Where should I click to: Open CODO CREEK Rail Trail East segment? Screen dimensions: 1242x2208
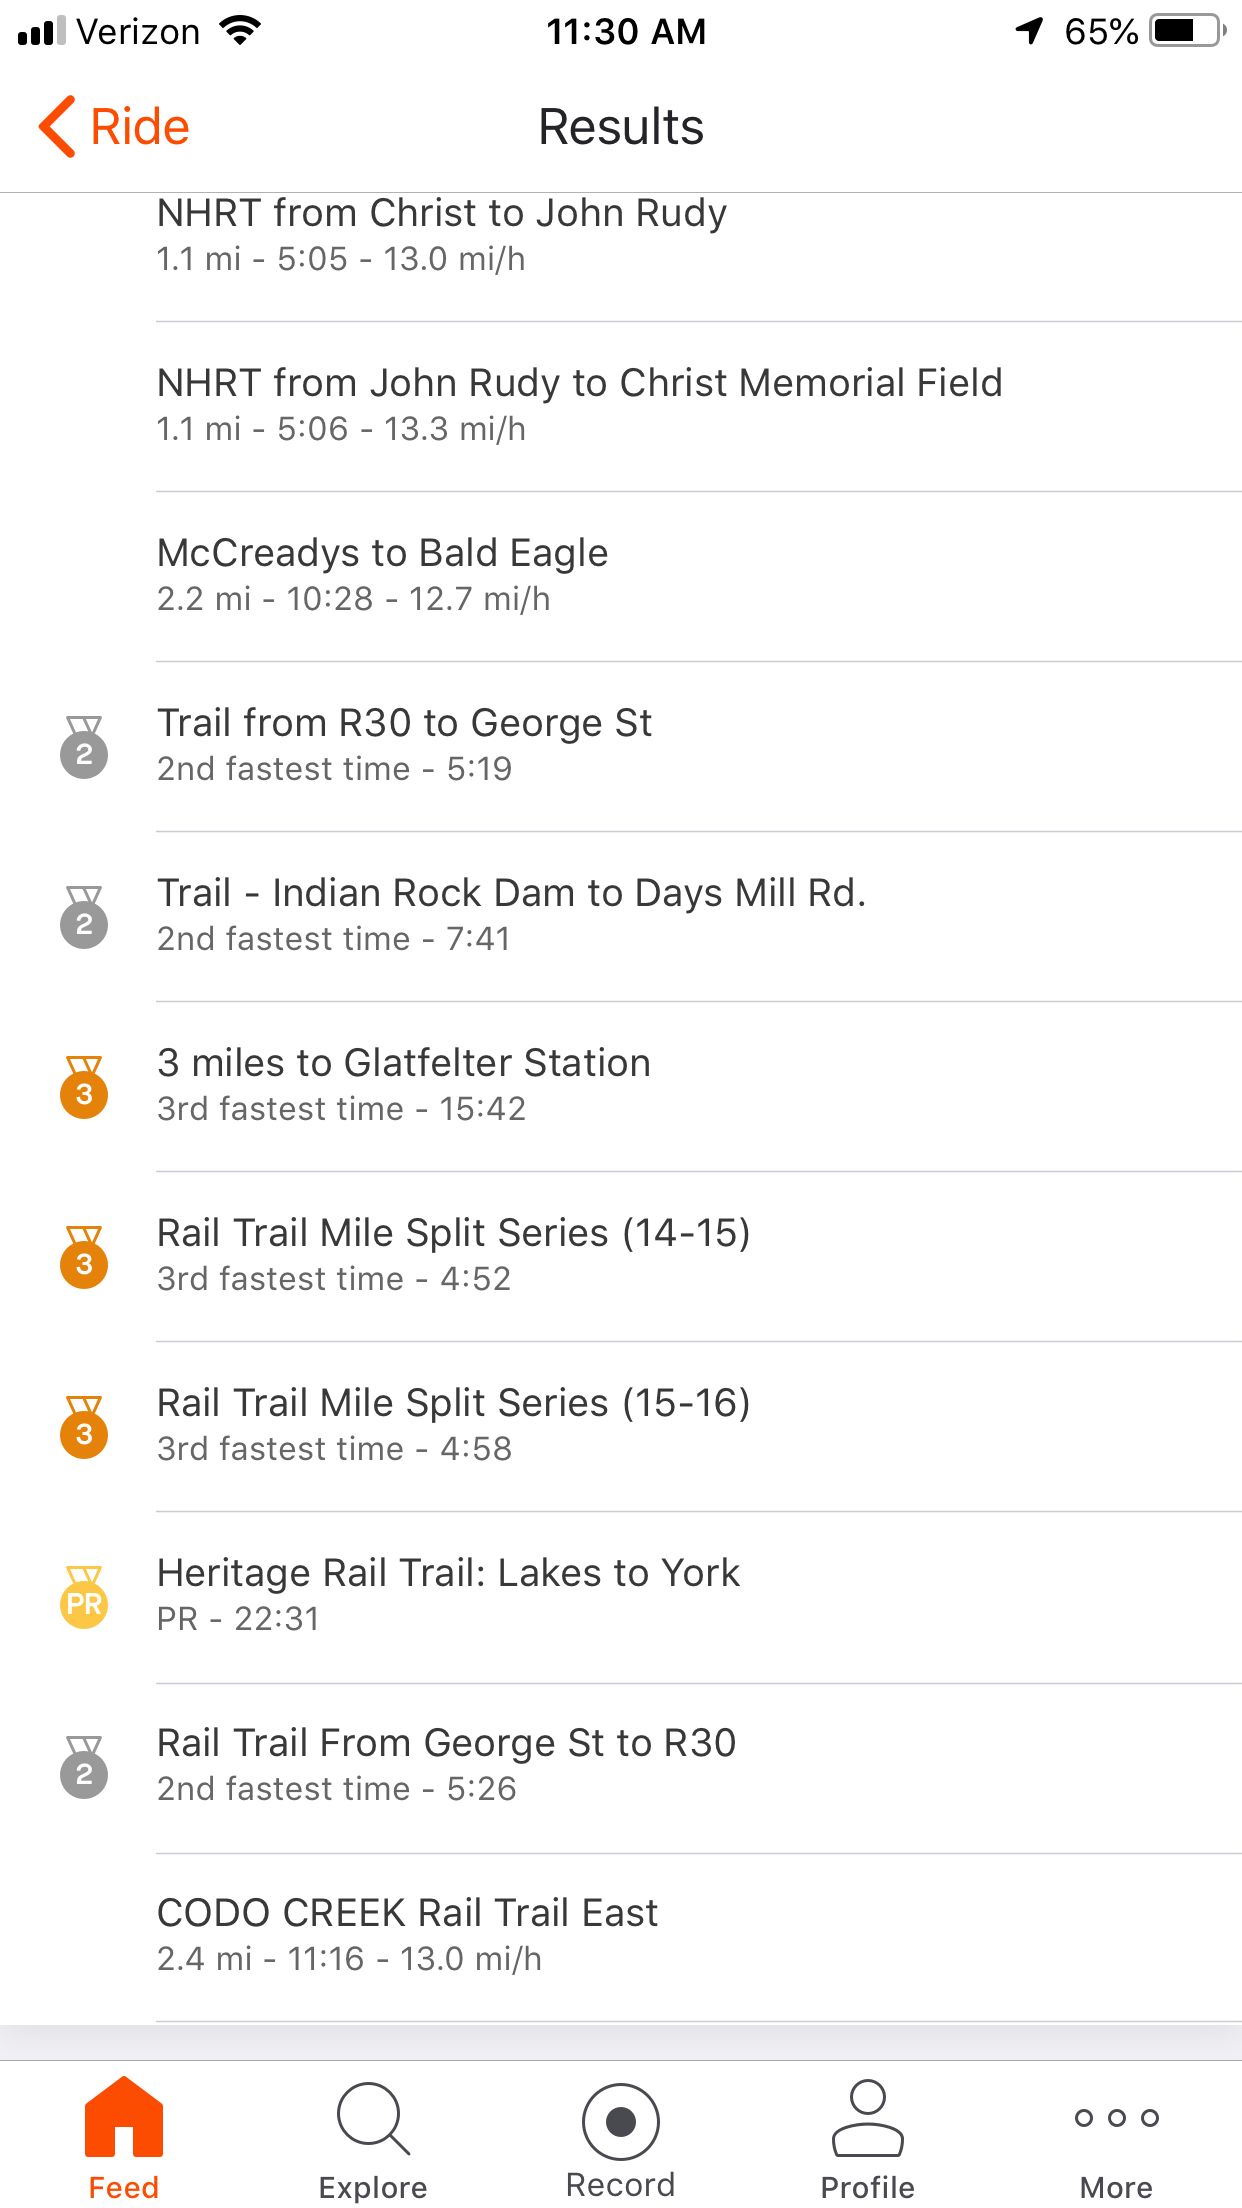pyautogui.click(x=407, y=1934)
